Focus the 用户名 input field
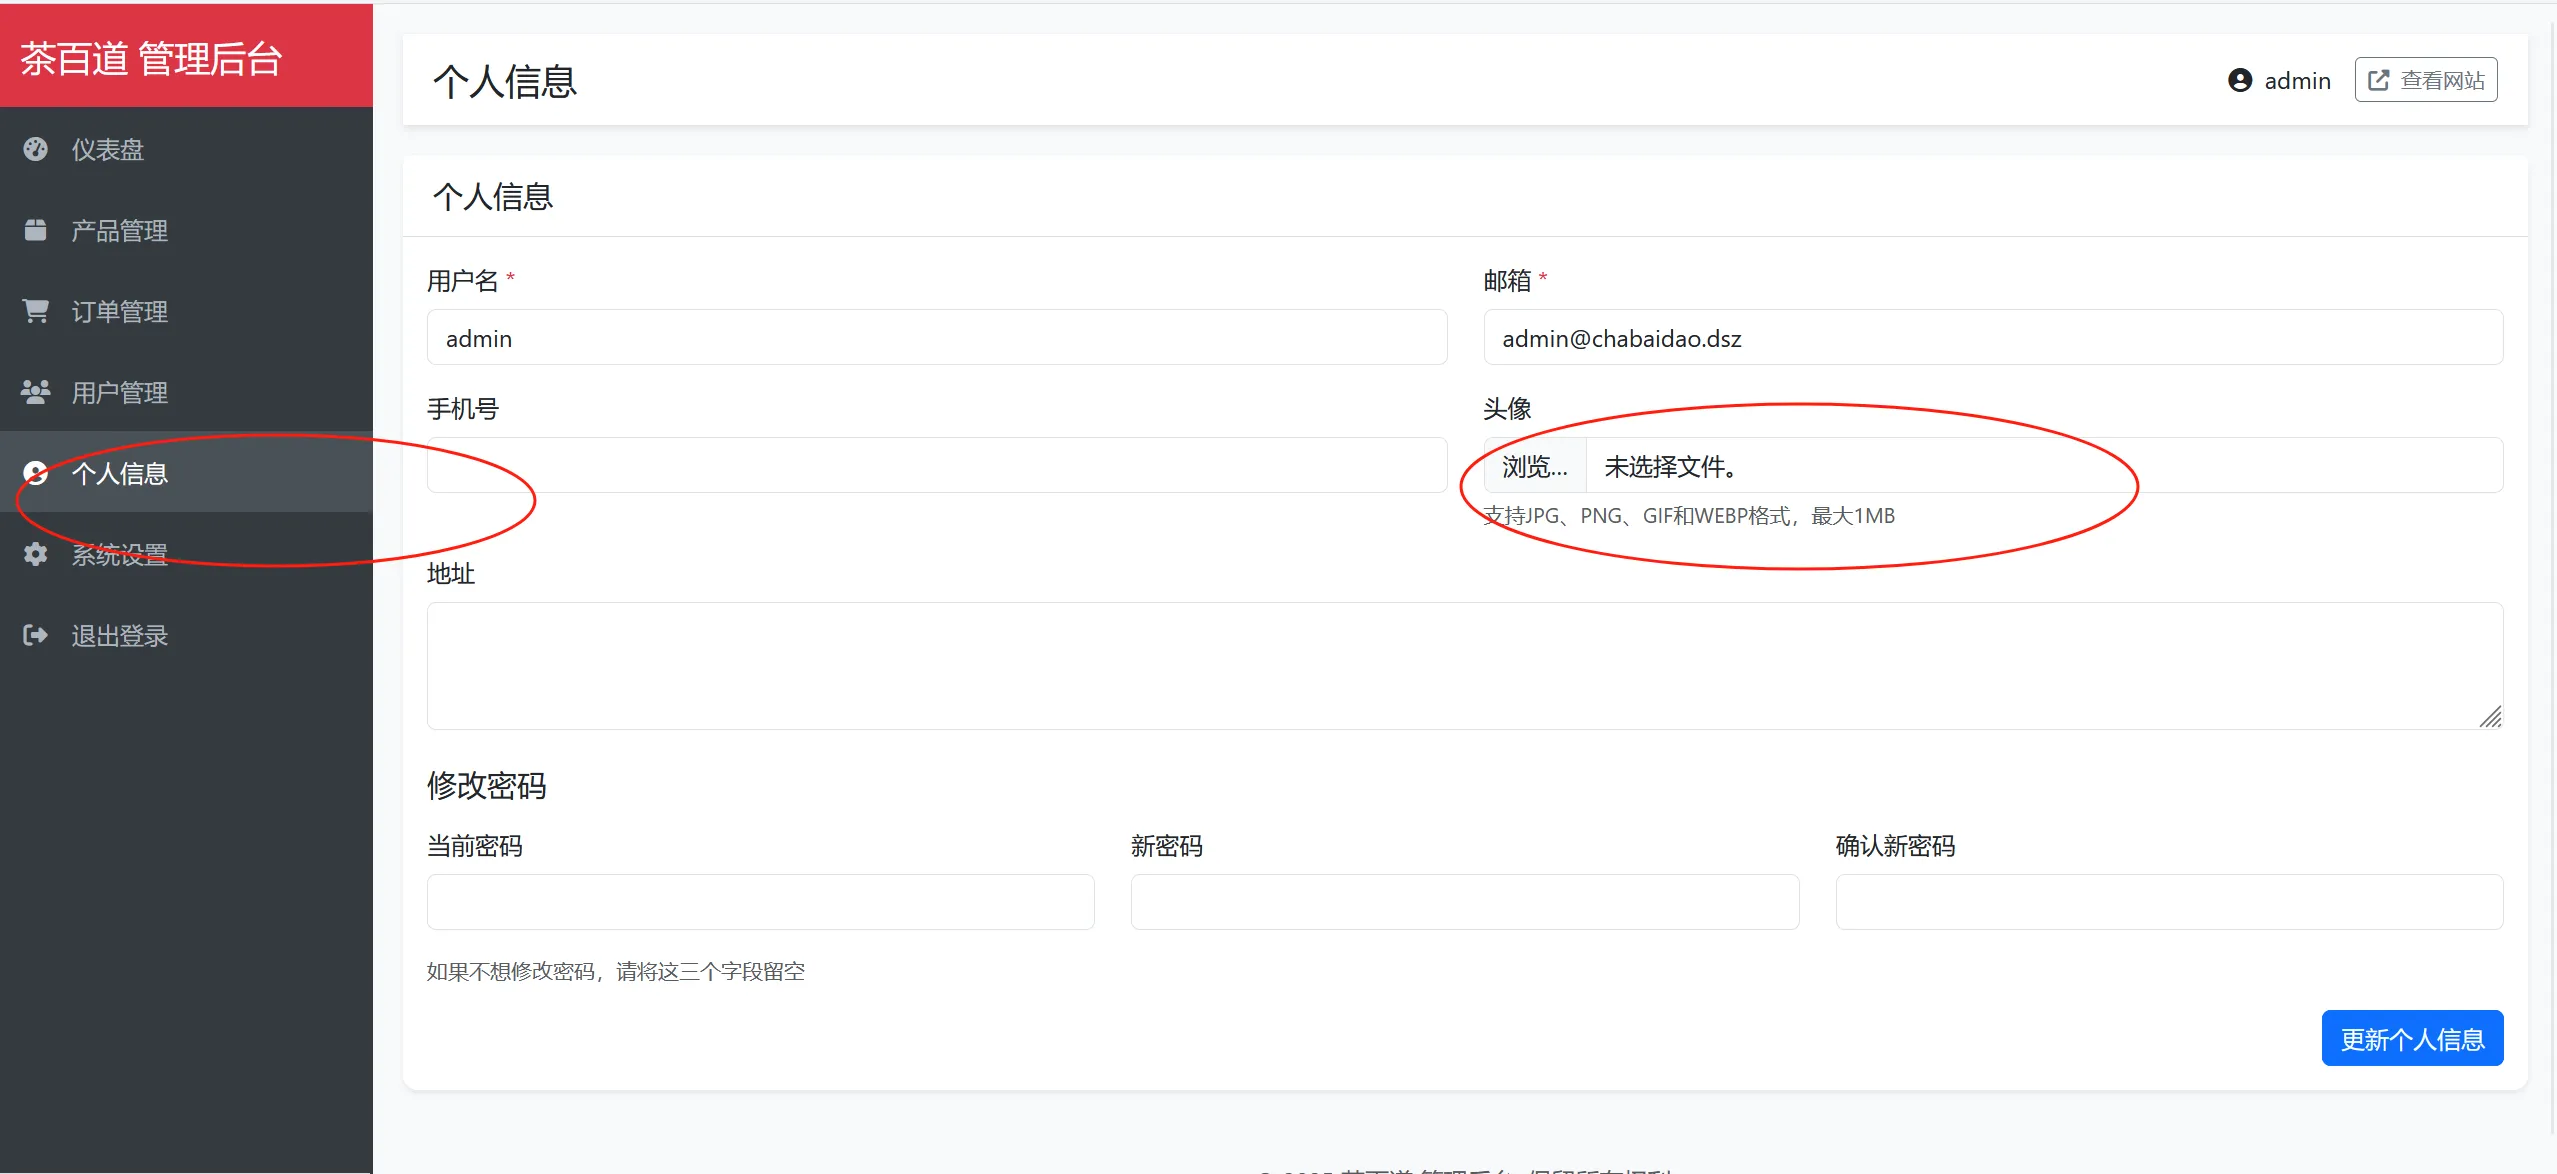 [x=936, y=338]
